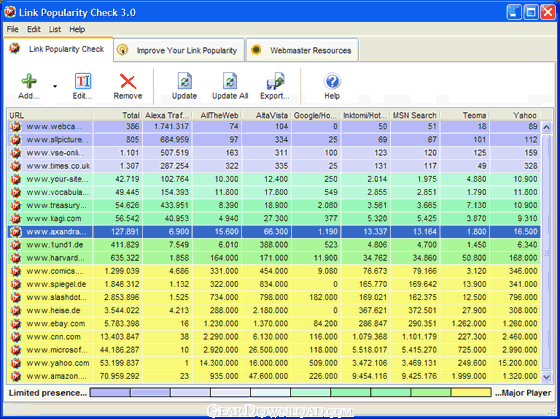Open the File menu

pyautogui.click(x=12, y=29)
